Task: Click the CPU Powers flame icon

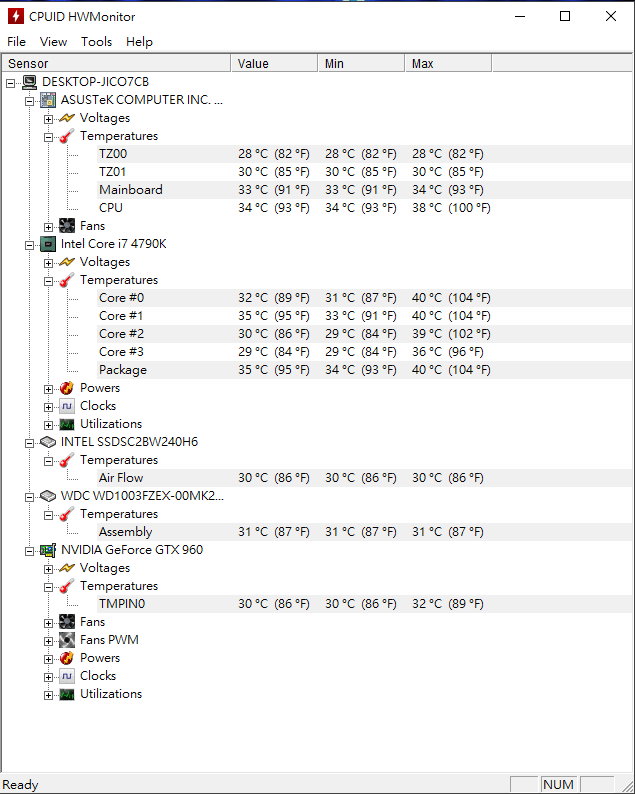Action: (x=67, y=388)
